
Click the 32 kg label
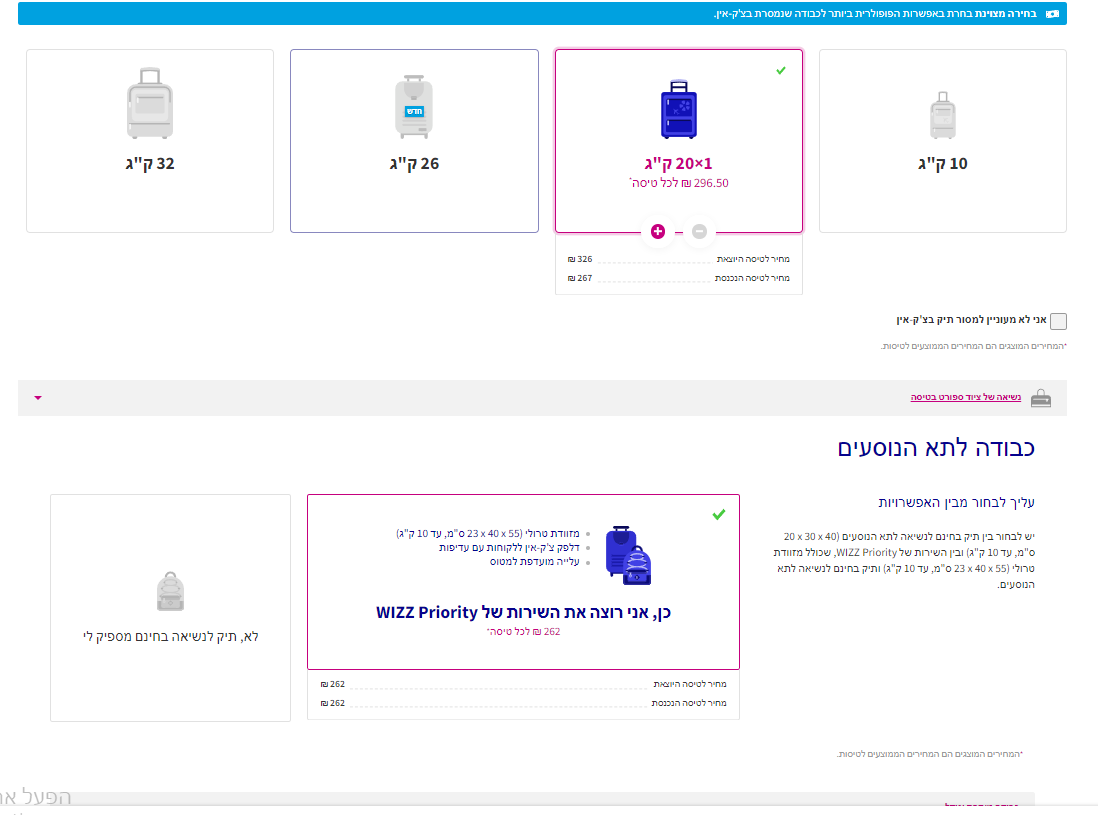point(150,164)
